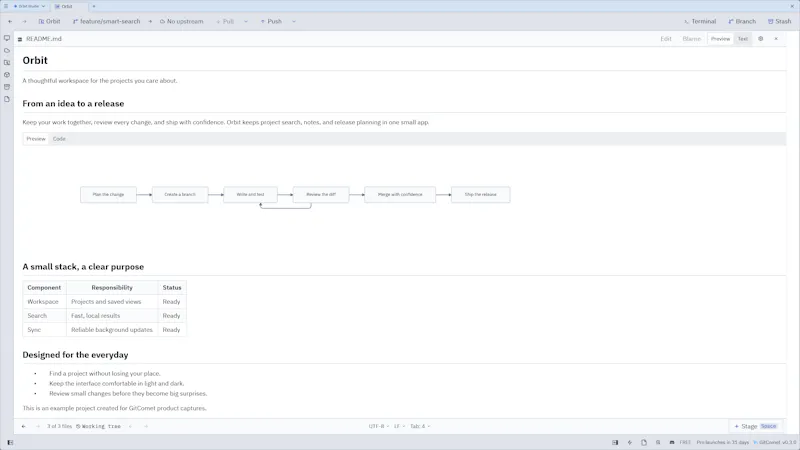Open the UTF-8 encoding dropdown
Image resolution: width=800 pixels, height=450 pixels.
pyautogui.click(x=379, y=427)
